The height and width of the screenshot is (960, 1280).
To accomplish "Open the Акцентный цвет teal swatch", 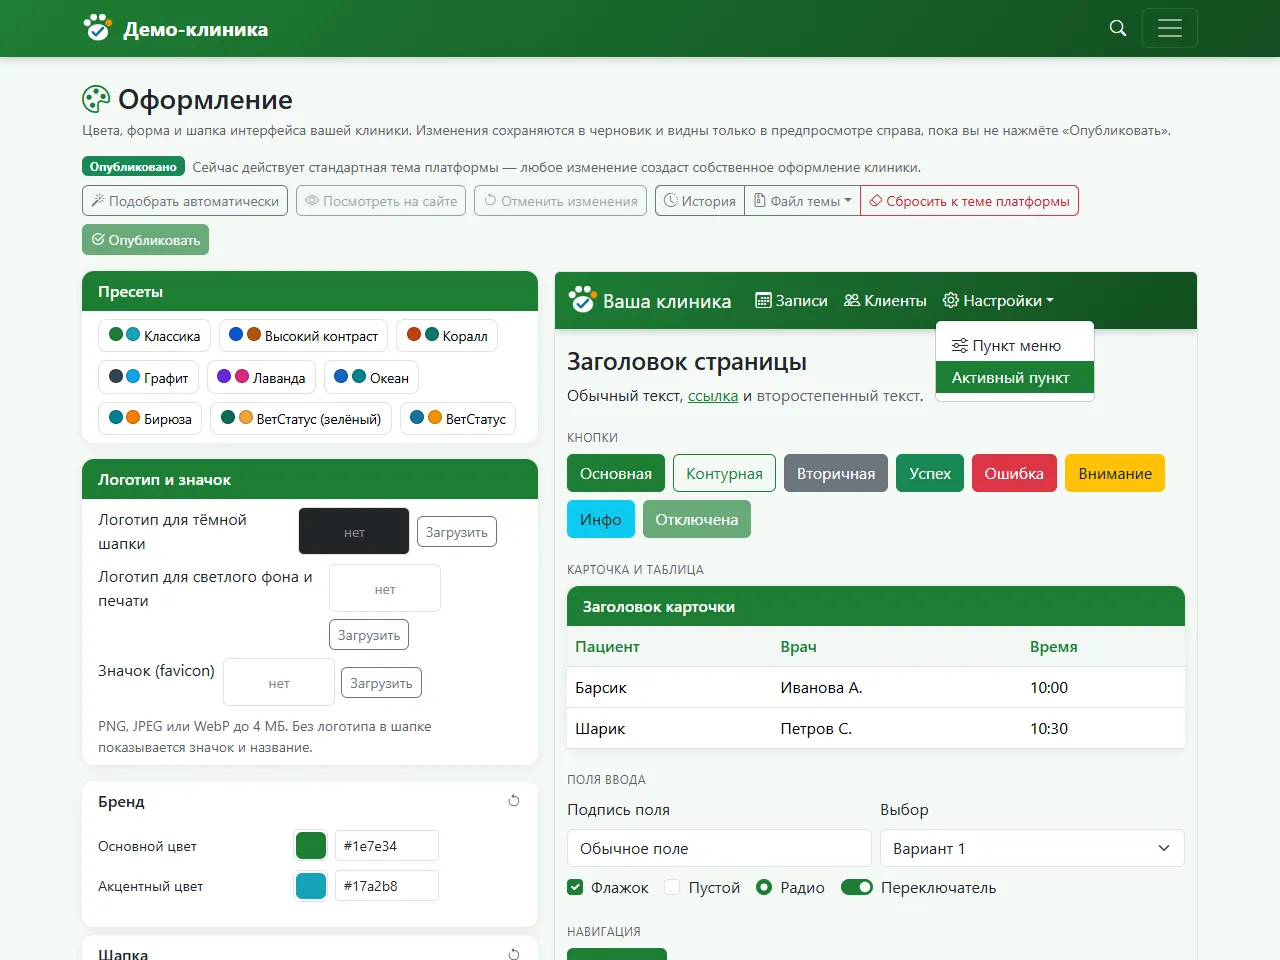I will pos(311,886).
